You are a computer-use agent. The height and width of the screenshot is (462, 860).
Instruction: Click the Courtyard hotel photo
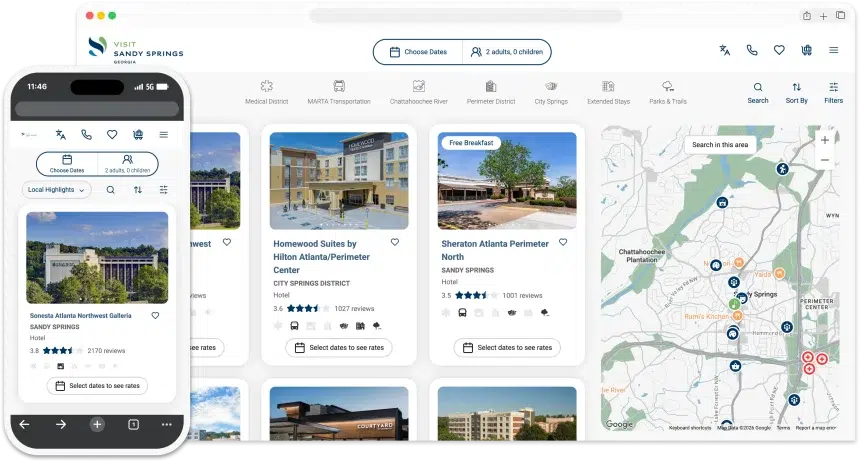(339, 414)
